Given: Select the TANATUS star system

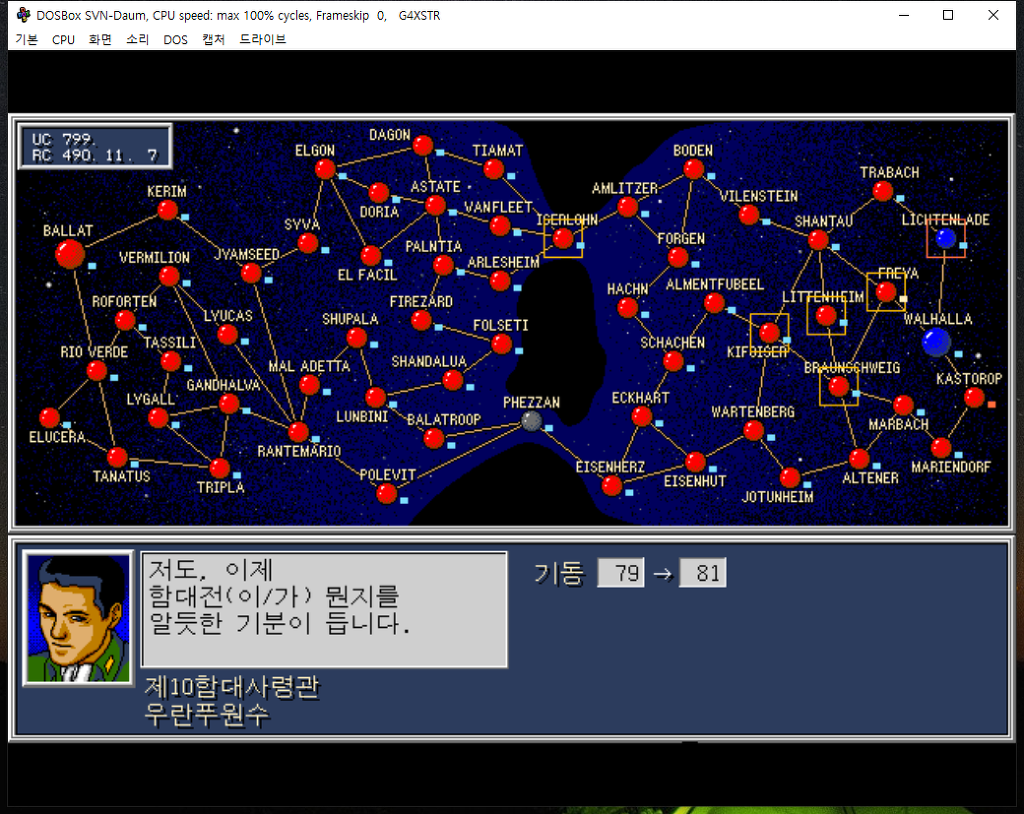Looking at the screenshot, I should pos(118,457).
